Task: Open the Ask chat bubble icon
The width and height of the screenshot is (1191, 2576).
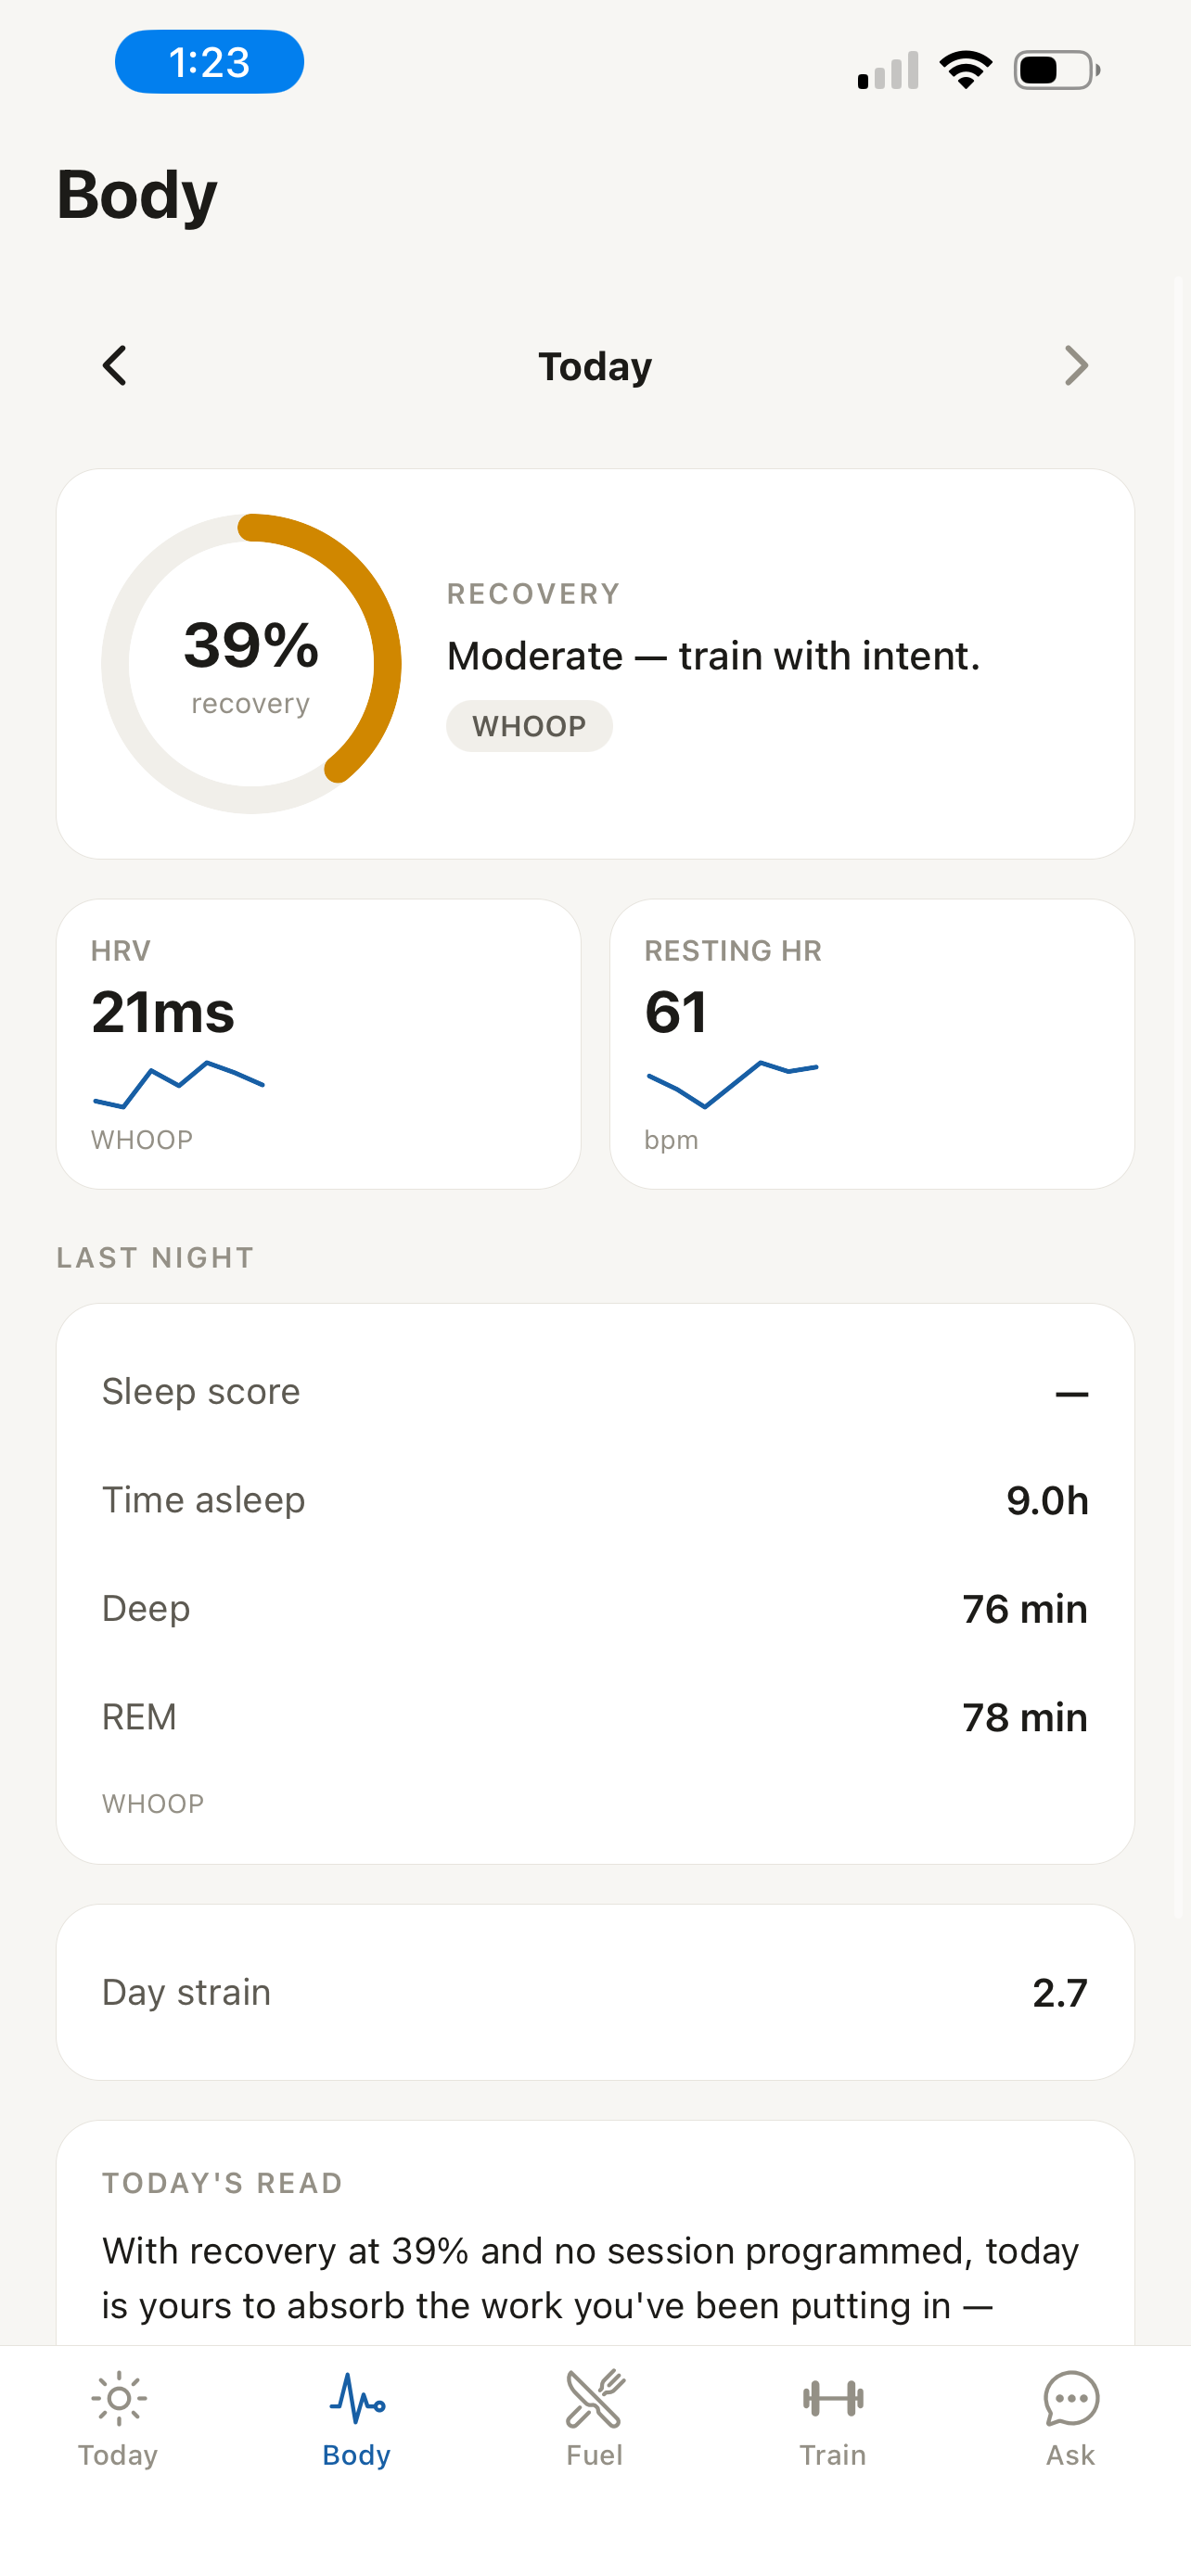Action: click(x=1071, y=2398)
